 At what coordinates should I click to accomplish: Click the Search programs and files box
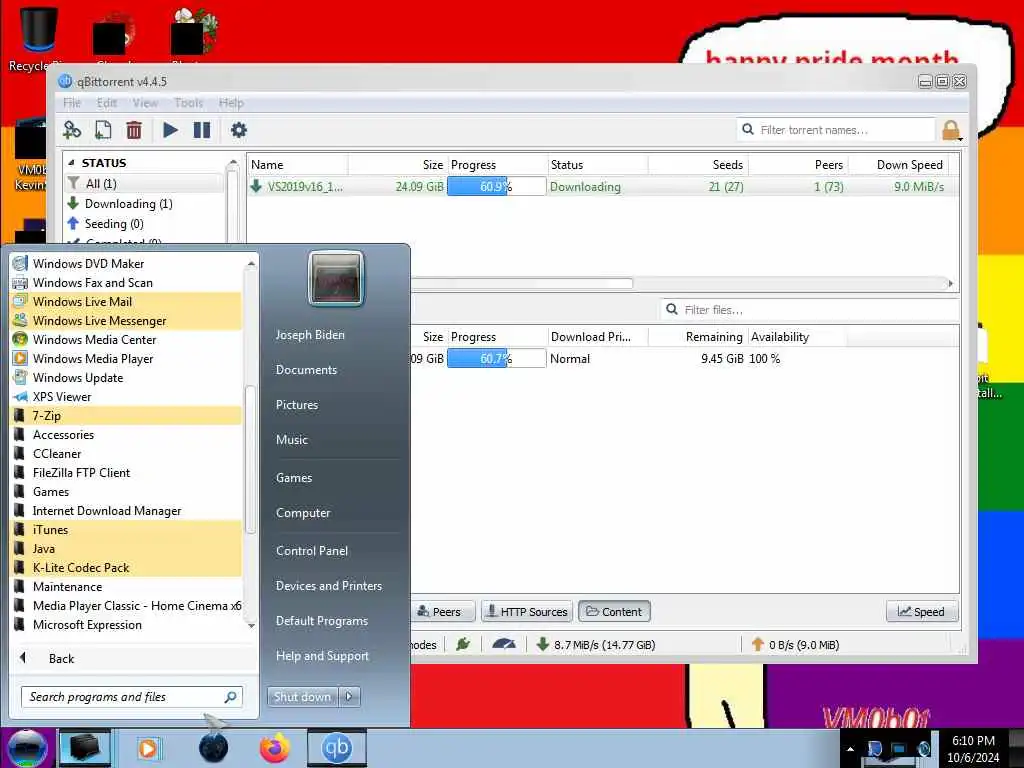tap(131, 697)
